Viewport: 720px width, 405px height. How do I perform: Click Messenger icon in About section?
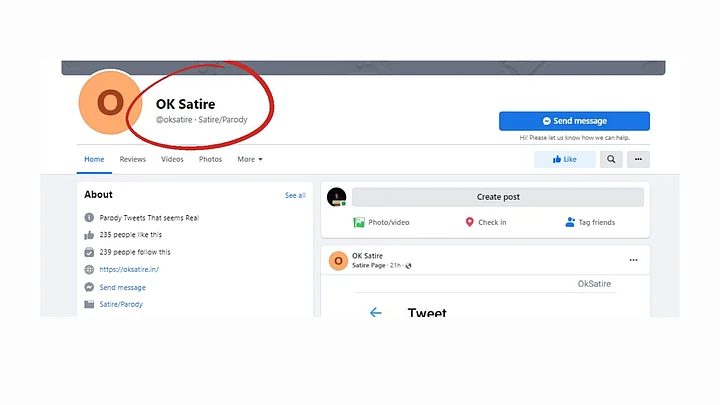click(89, 287)
